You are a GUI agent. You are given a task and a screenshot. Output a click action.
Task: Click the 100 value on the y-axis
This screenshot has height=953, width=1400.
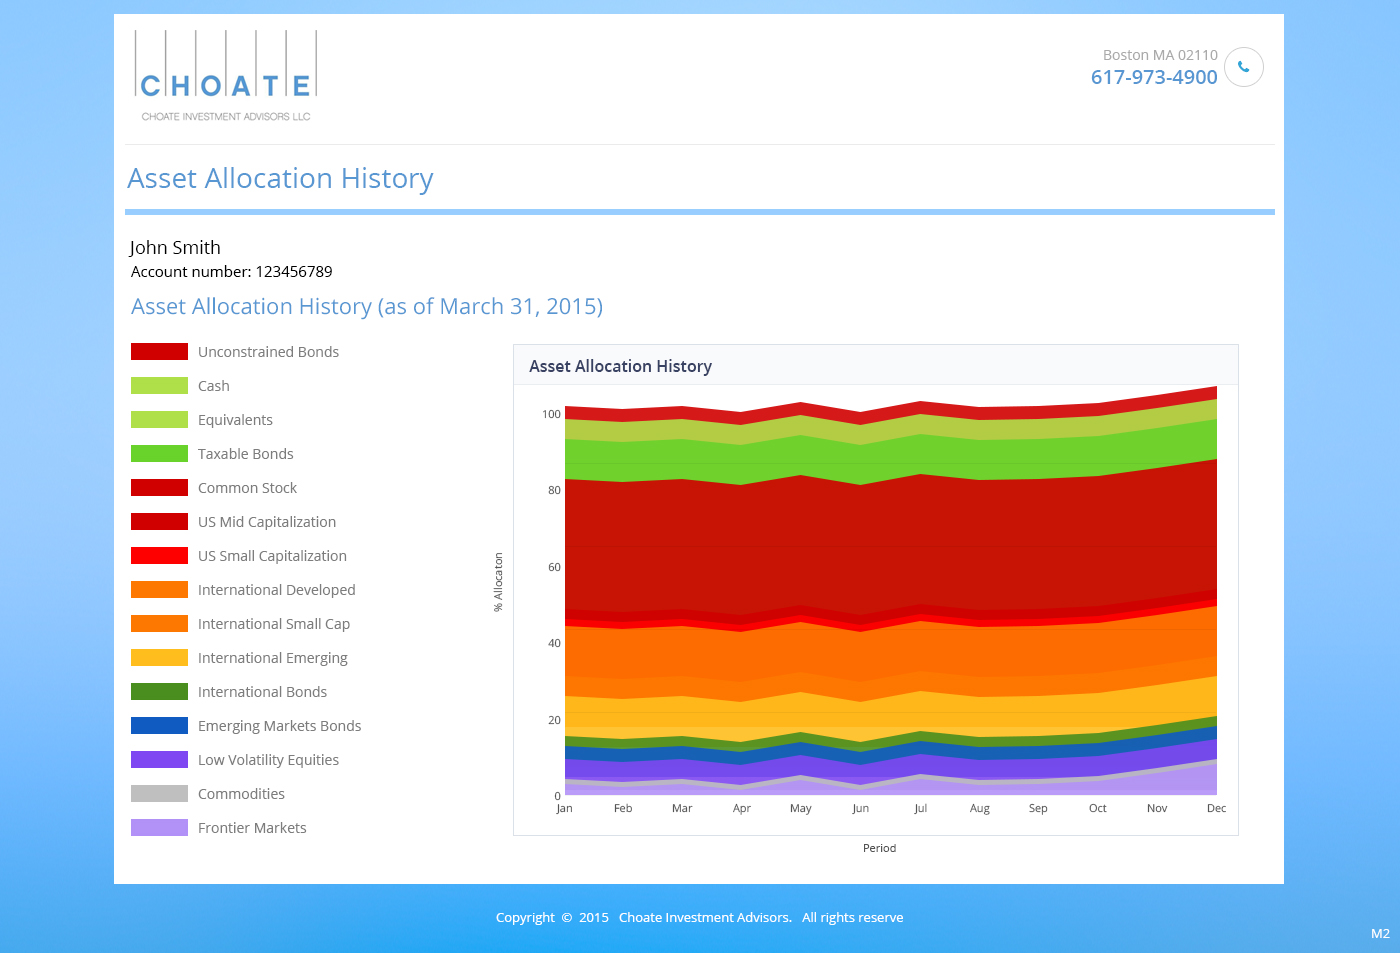[551, 414]
